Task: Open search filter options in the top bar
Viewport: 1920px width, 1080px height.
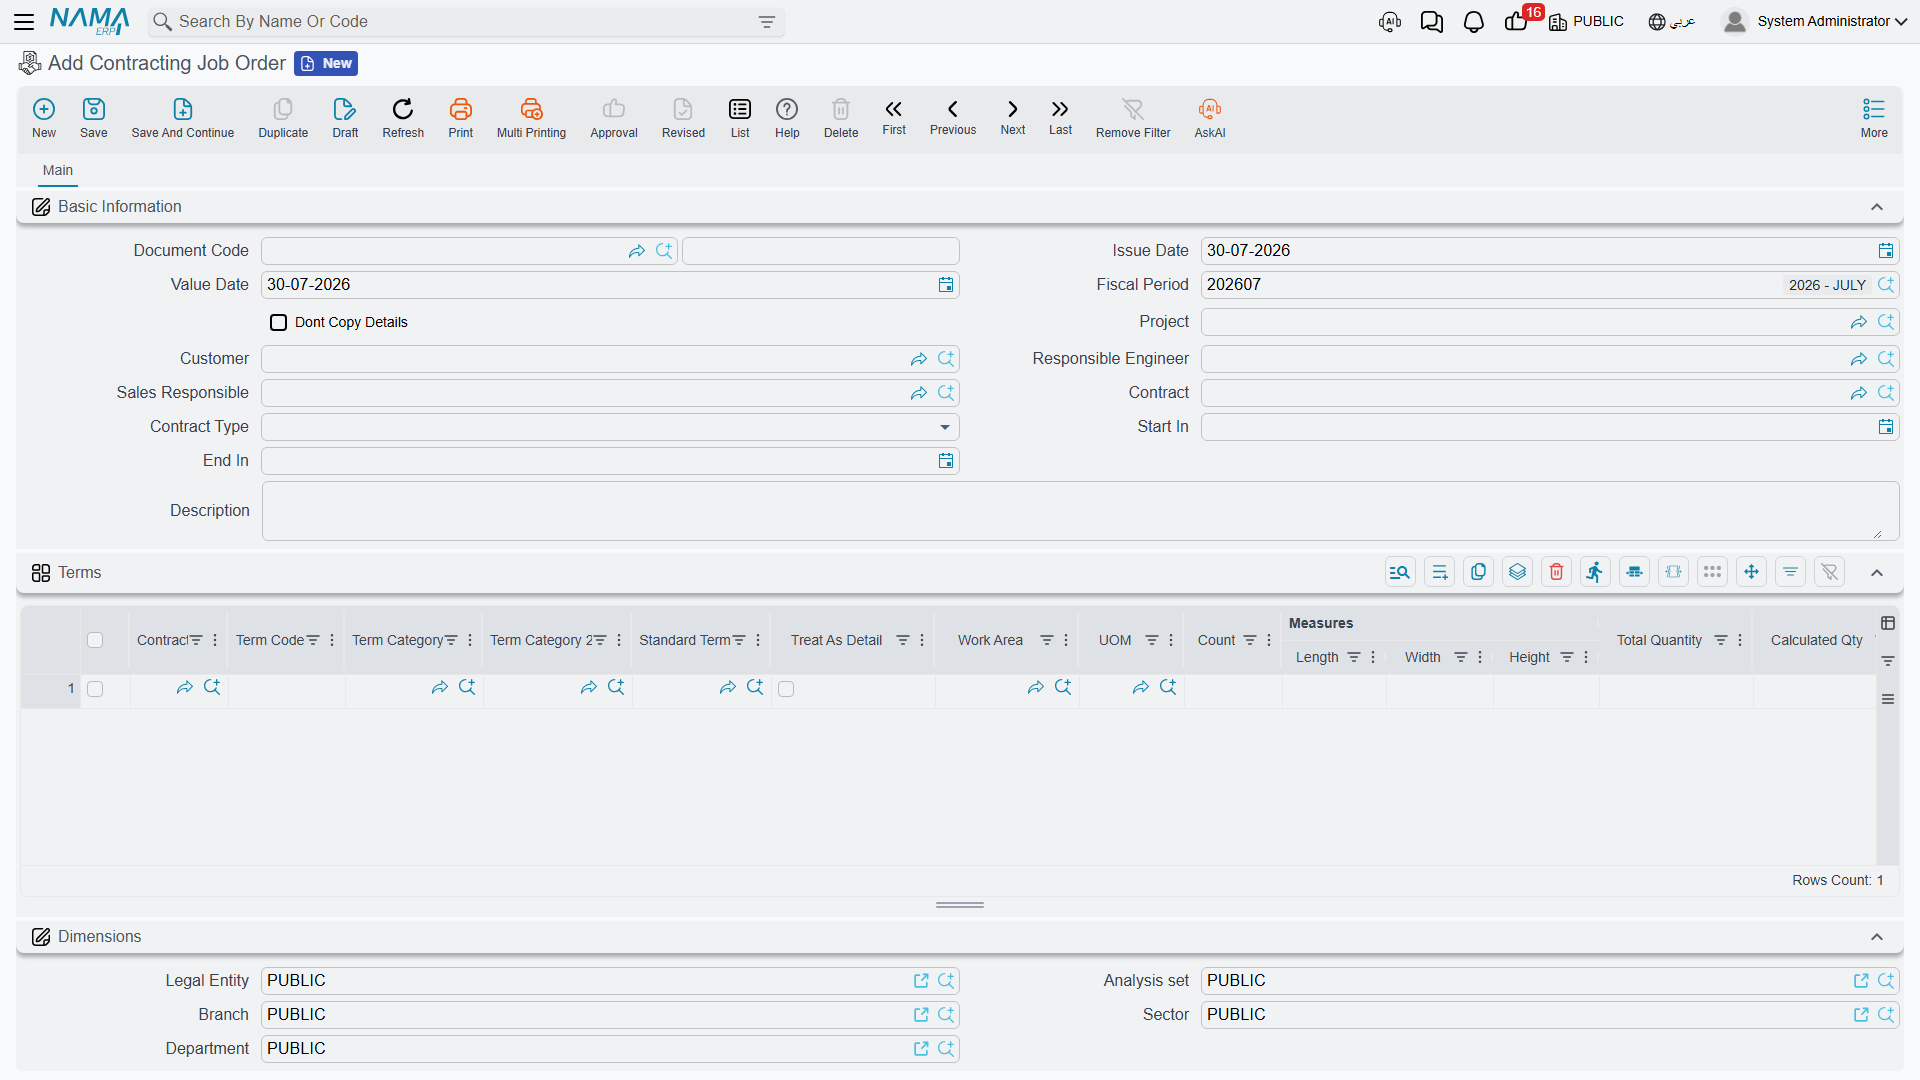Action: (767, 22)
